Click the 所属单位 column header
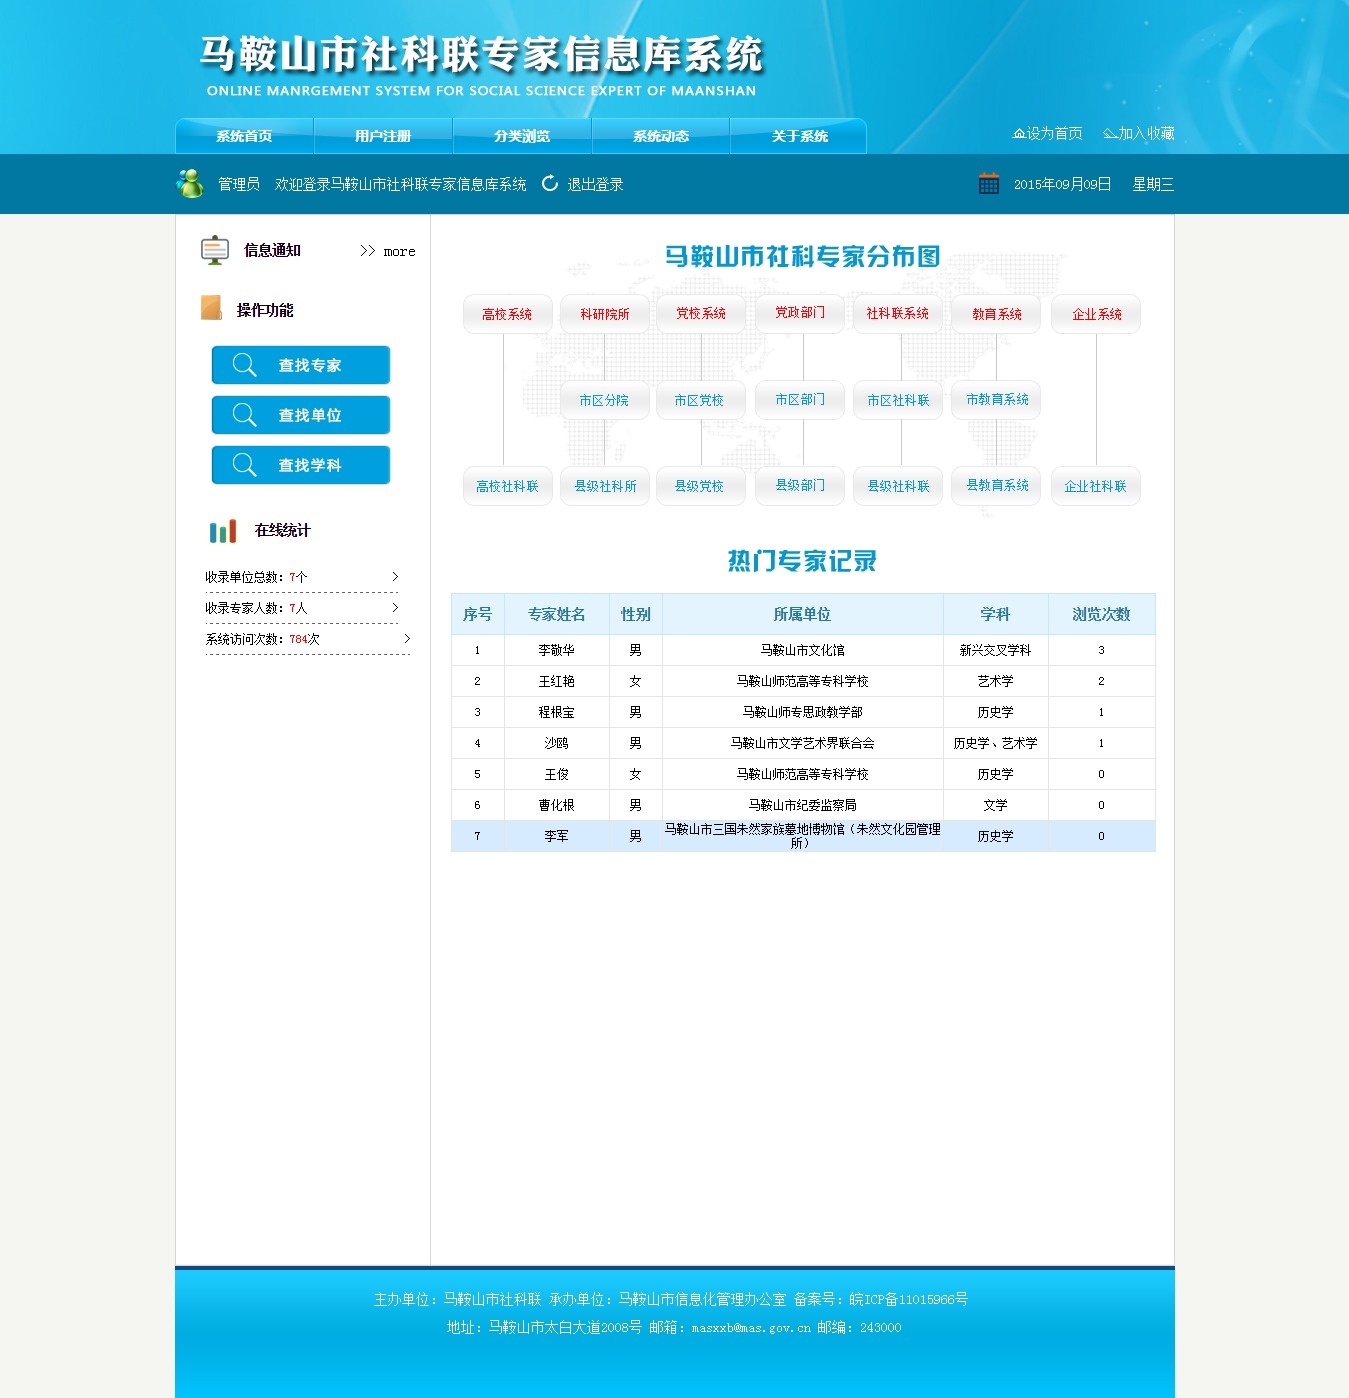1349x1398 pixels. pyautogui.click(x=802, y=614)
